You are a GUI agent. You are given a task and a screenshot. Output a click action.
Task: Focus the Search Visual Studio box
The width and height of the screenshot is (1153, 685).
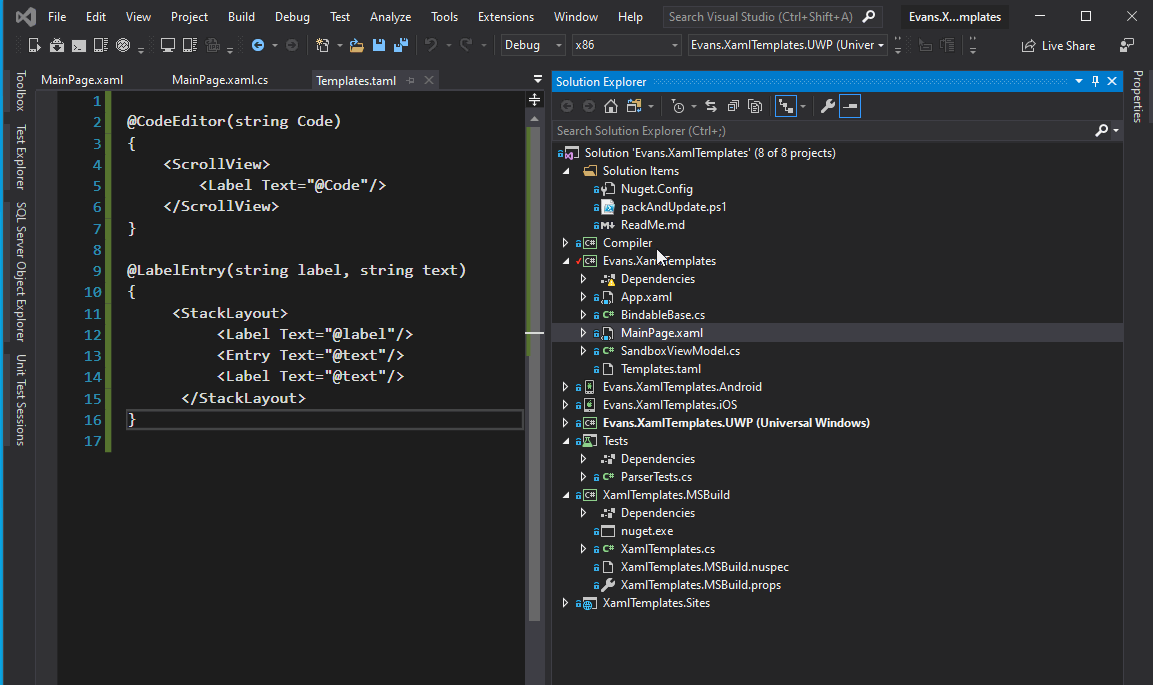[761, 16]
